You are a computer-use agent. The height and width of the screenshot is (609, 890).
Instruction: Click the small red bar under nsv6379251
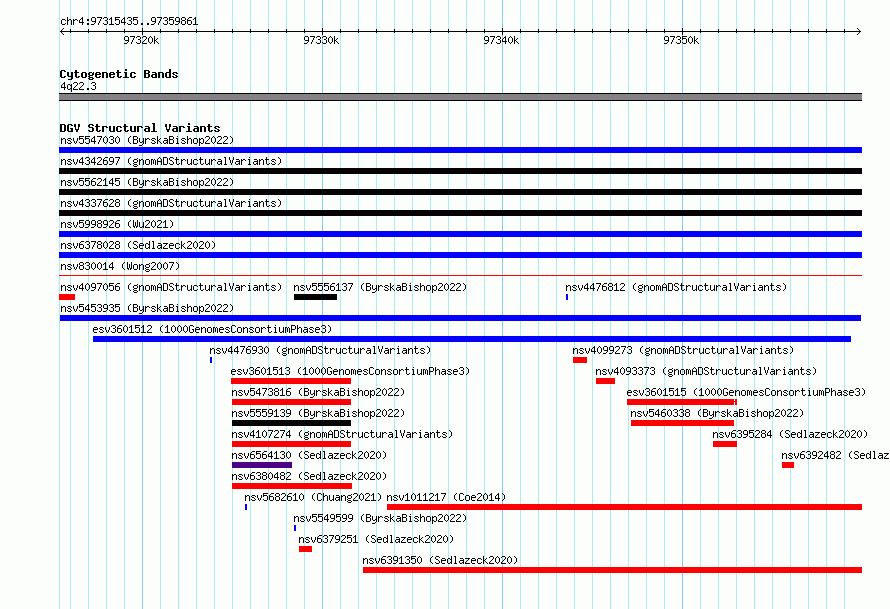click(x=305, y=549)
